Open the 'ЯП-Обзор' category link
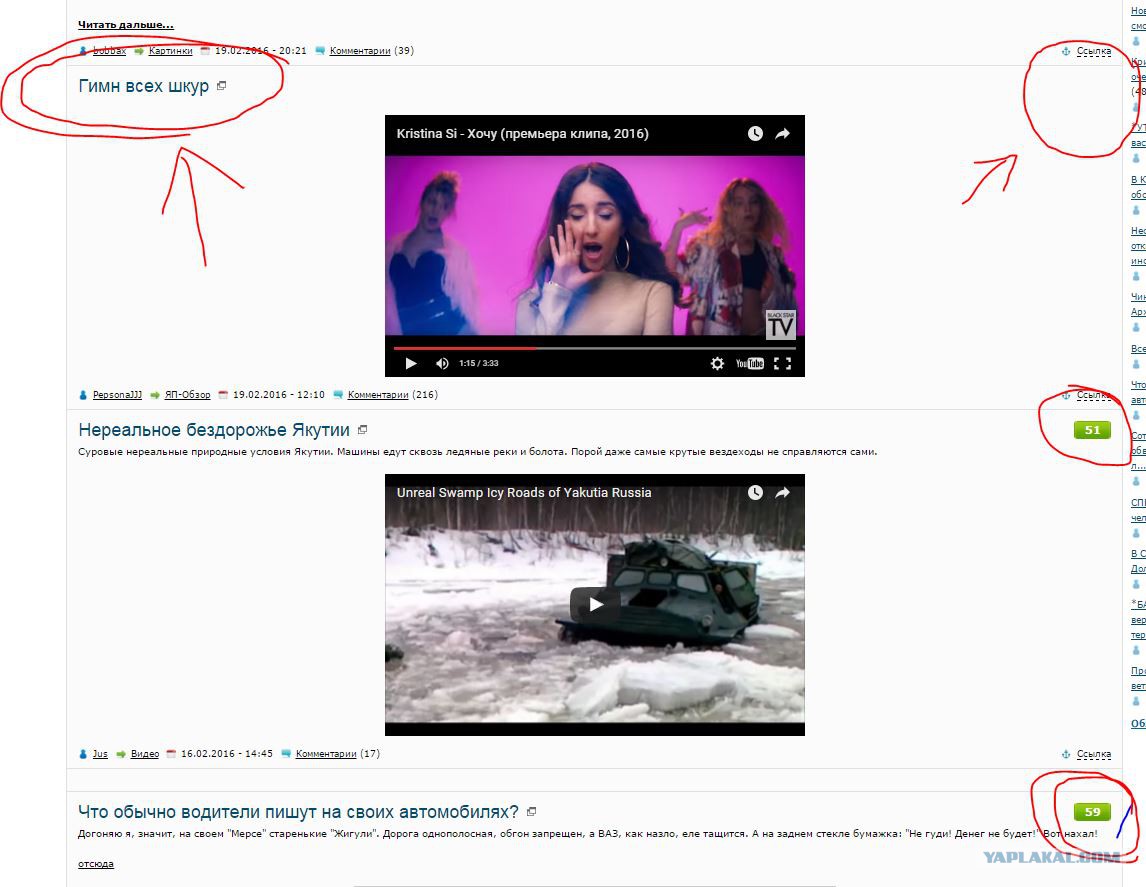Image resolution: width=1146 pixels, height=887 pixels. (187, 395)
